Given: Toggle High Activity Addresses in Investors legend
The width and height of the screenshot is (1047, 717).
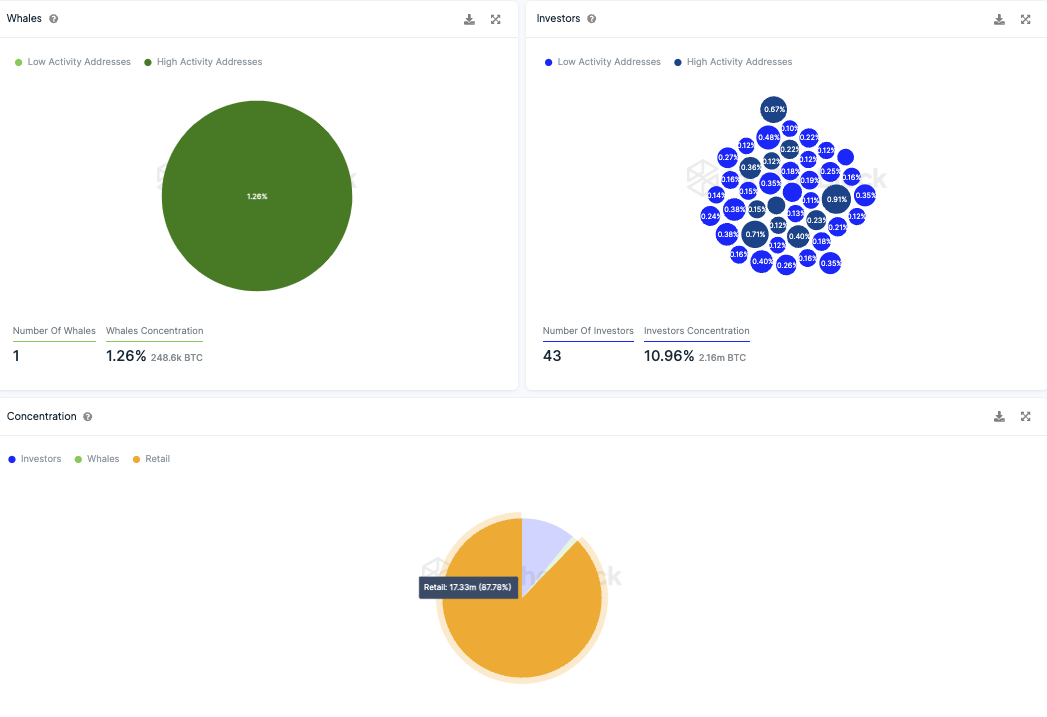Looking at the screenshot, I should (x=732, y=62).
